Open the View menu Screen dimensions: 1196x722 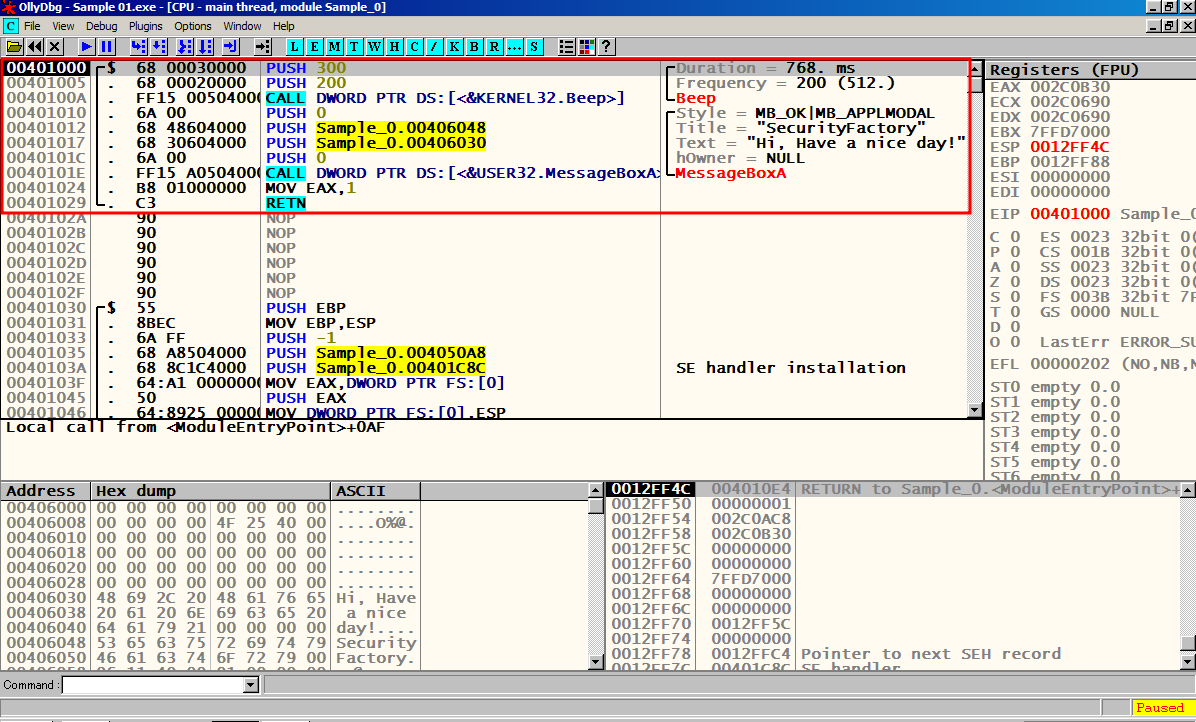[x=63, y=26]
